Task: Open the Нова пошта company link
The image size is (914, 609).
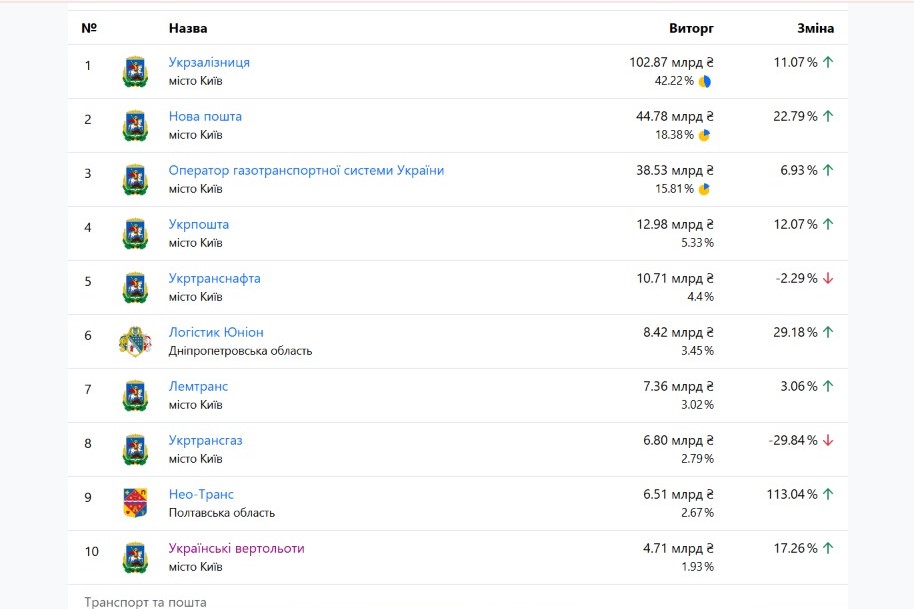Action: pyautogui.click(x=205, y=116)
